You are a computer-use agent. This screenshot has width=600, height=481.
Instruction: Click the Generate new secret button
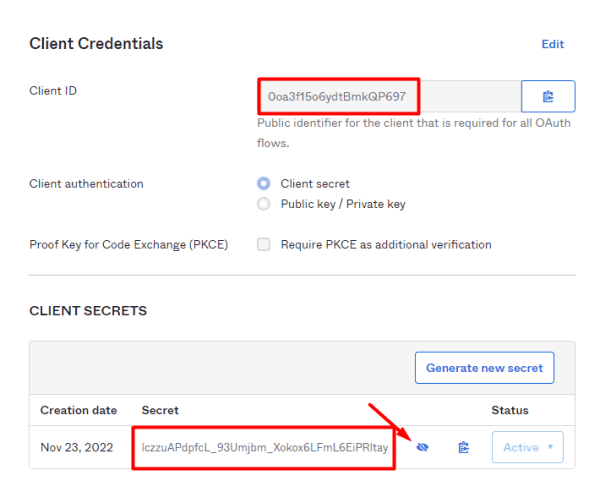[x=484, y=368]
